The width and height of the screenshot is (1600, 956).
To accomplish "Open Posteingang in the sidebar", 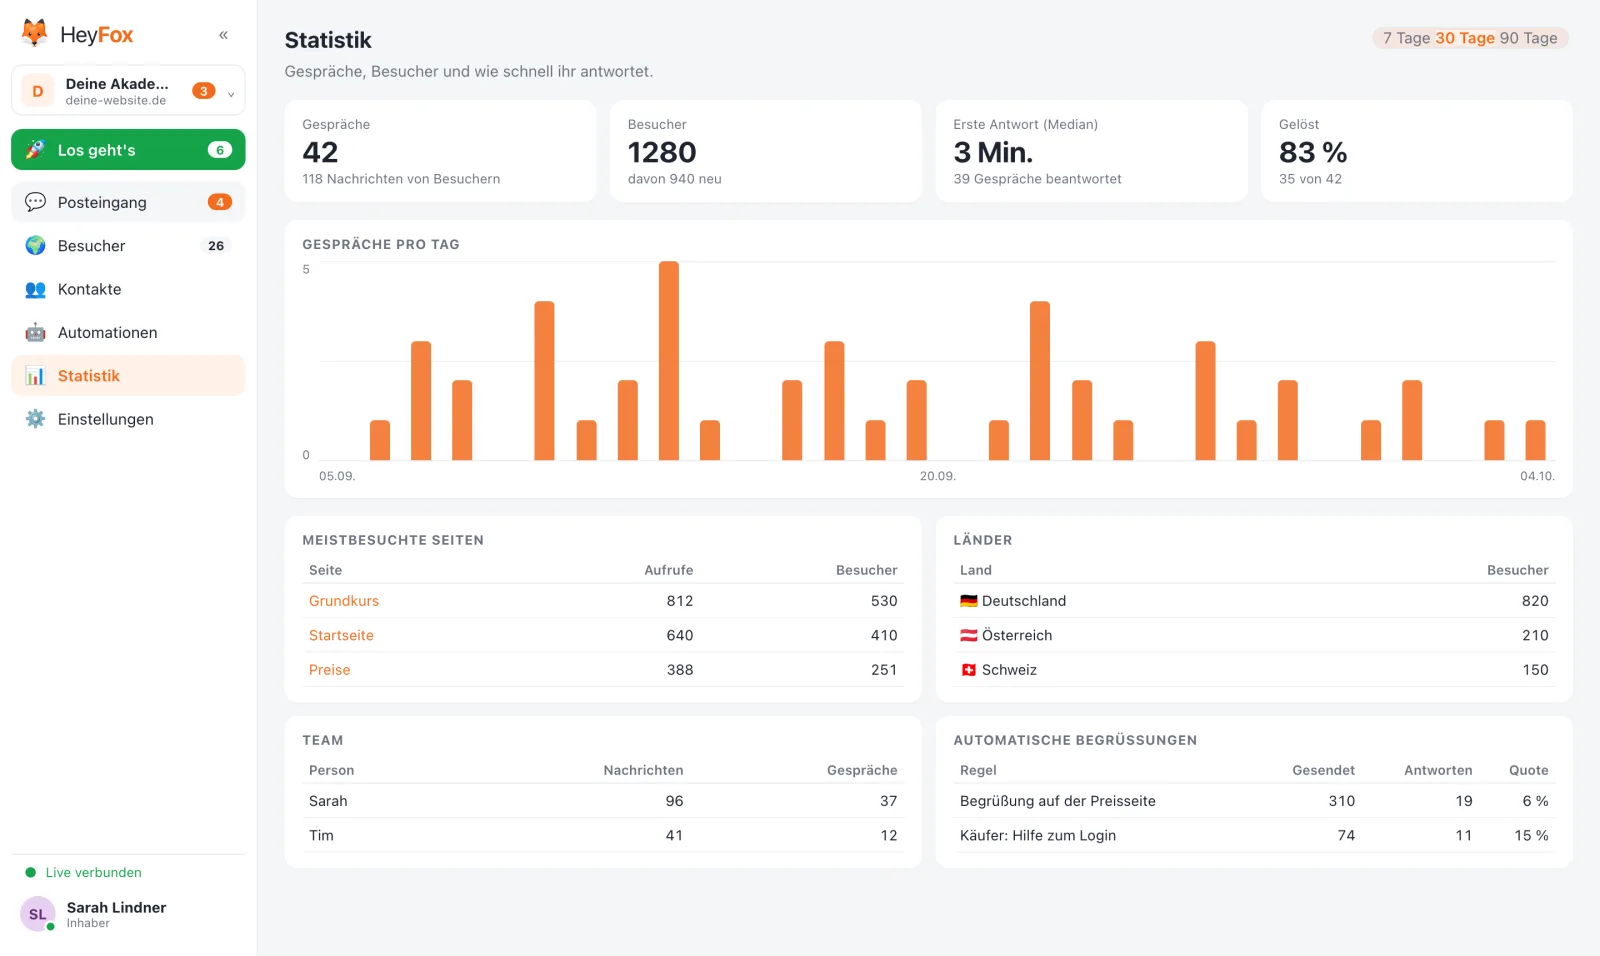I will pyautogui.click(x=128, y=202).
